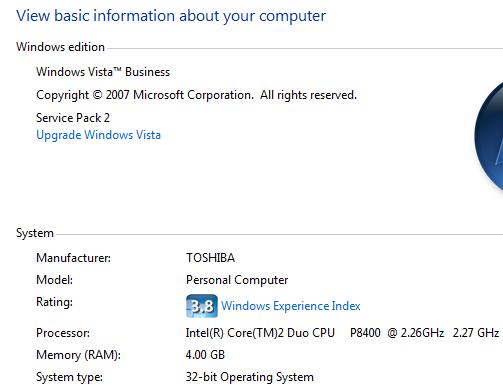503x392 pixels.
Task: Click the Upgrade Windows Vista link
Action: click(98, 135)
